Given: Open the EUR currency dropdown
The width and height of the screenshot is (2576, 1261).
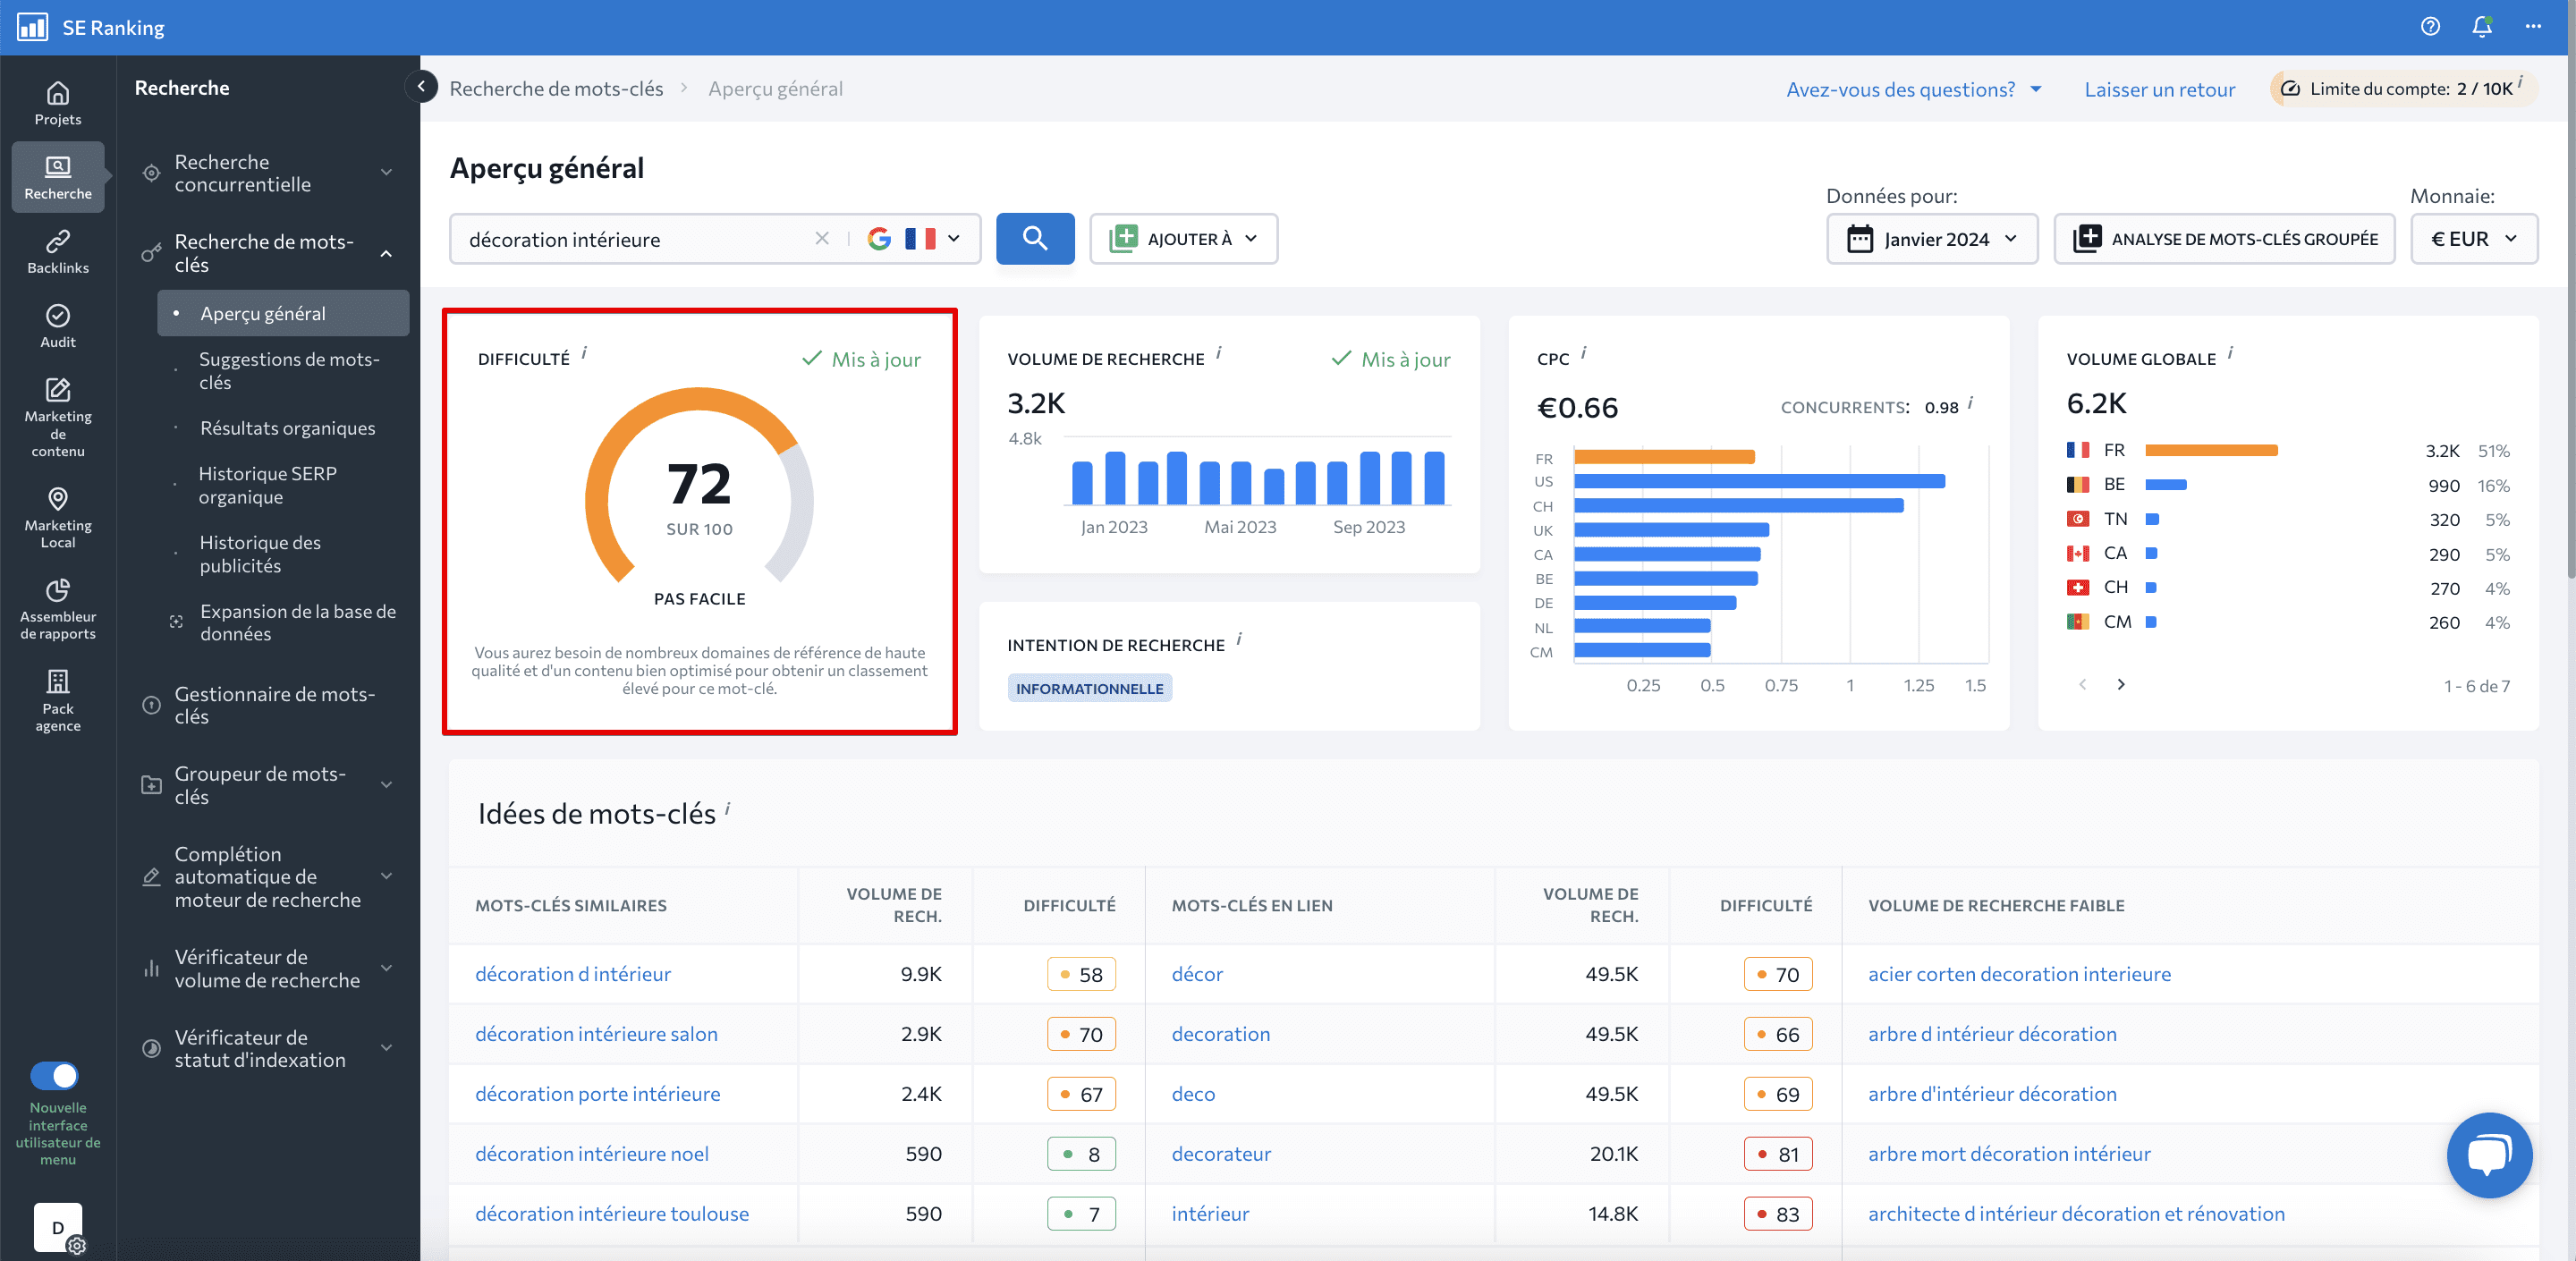Looking at the screenshot, I should [x=2474, y=238].
